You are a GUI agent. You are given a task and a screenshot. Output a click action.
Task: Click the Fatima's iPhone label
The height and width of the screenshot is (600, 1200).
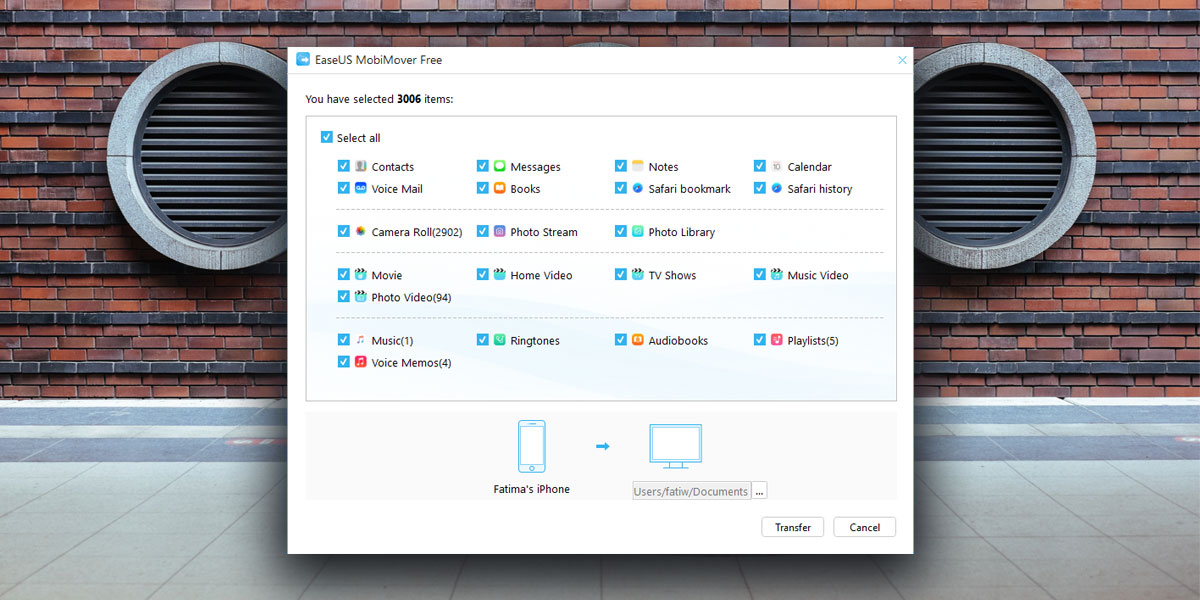point(531,489)
